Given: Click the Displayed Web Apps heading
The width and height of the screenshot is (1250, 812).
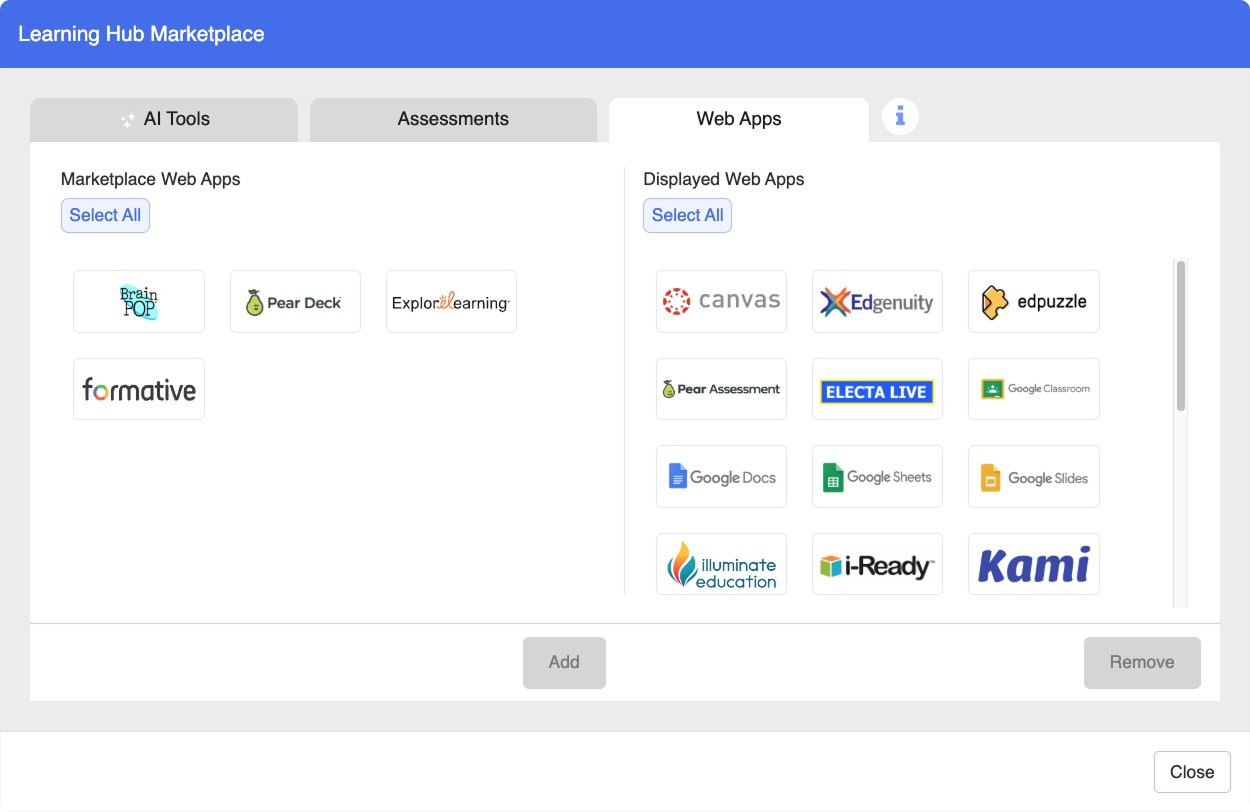Looking at the screenshot, I should click(724, 179).
